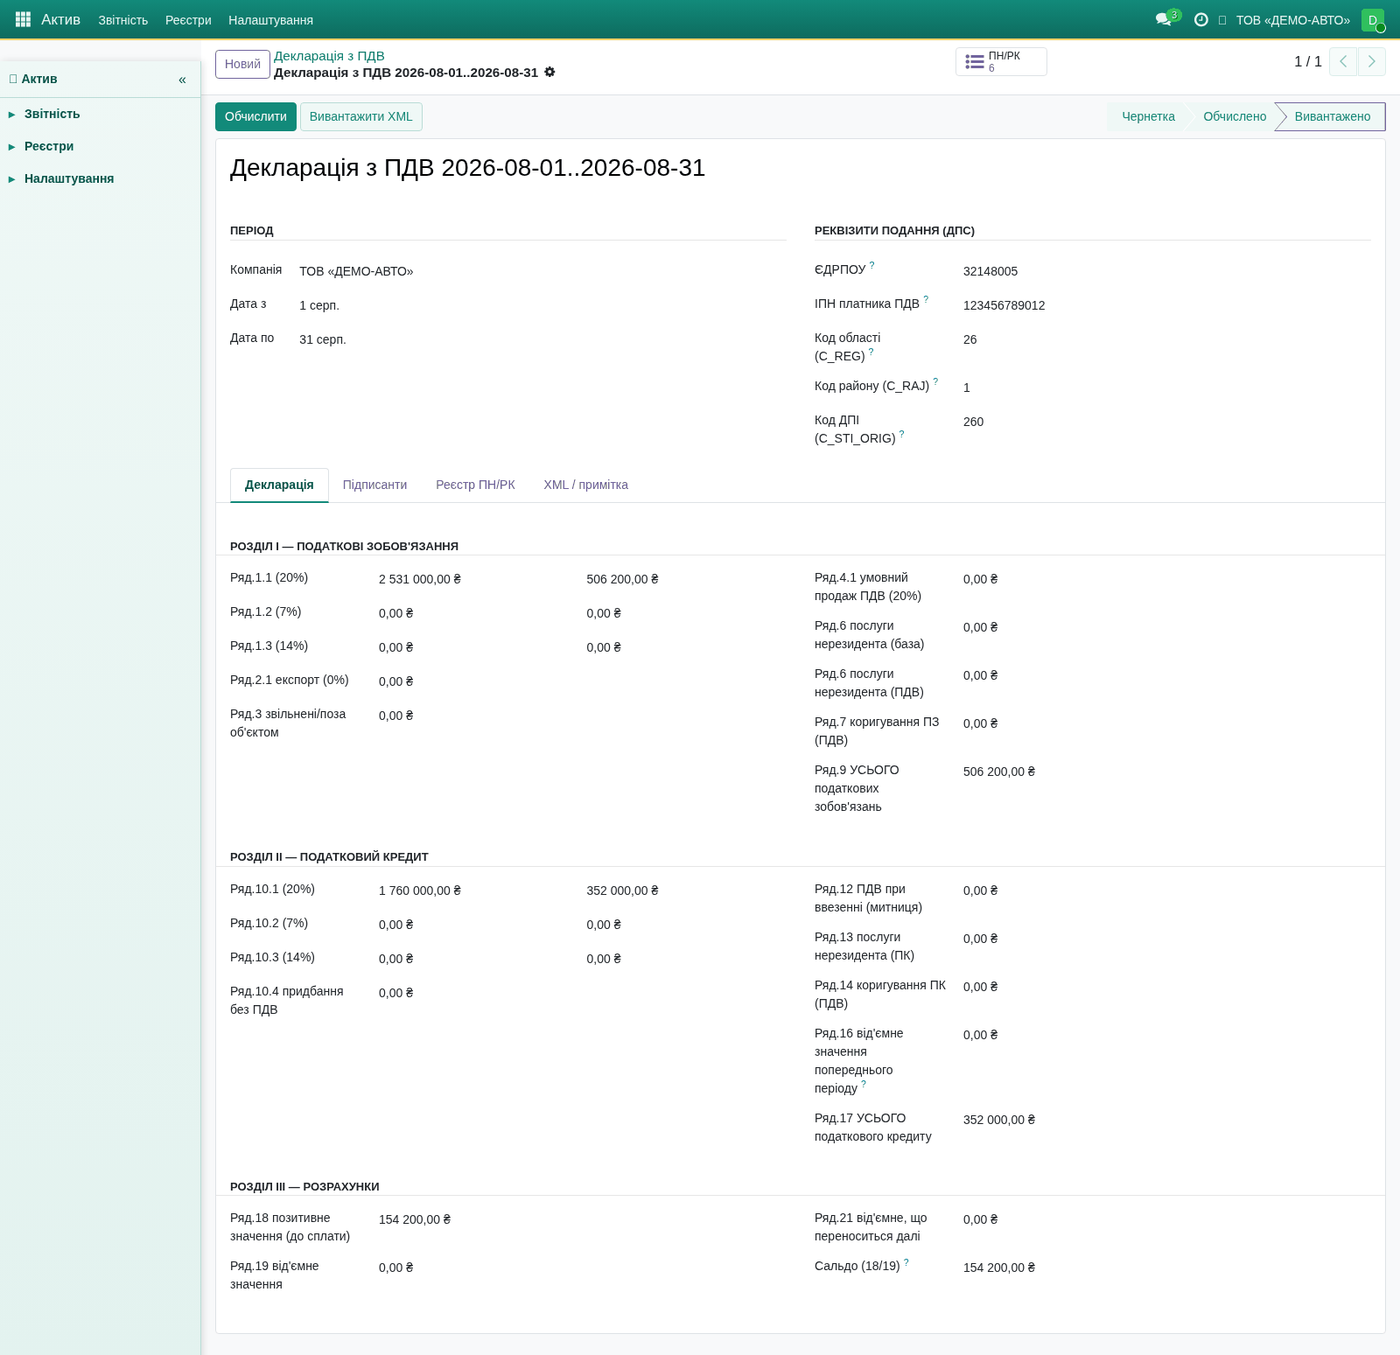Switch to the Підписанти tab
Screen dimensions: 1400x1355
(x=375, y=485)
